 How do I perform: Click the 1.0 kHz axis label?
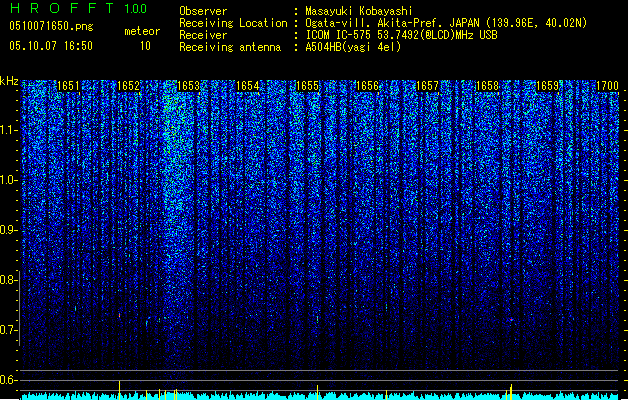pyautogui.click(x=8, y=180)
